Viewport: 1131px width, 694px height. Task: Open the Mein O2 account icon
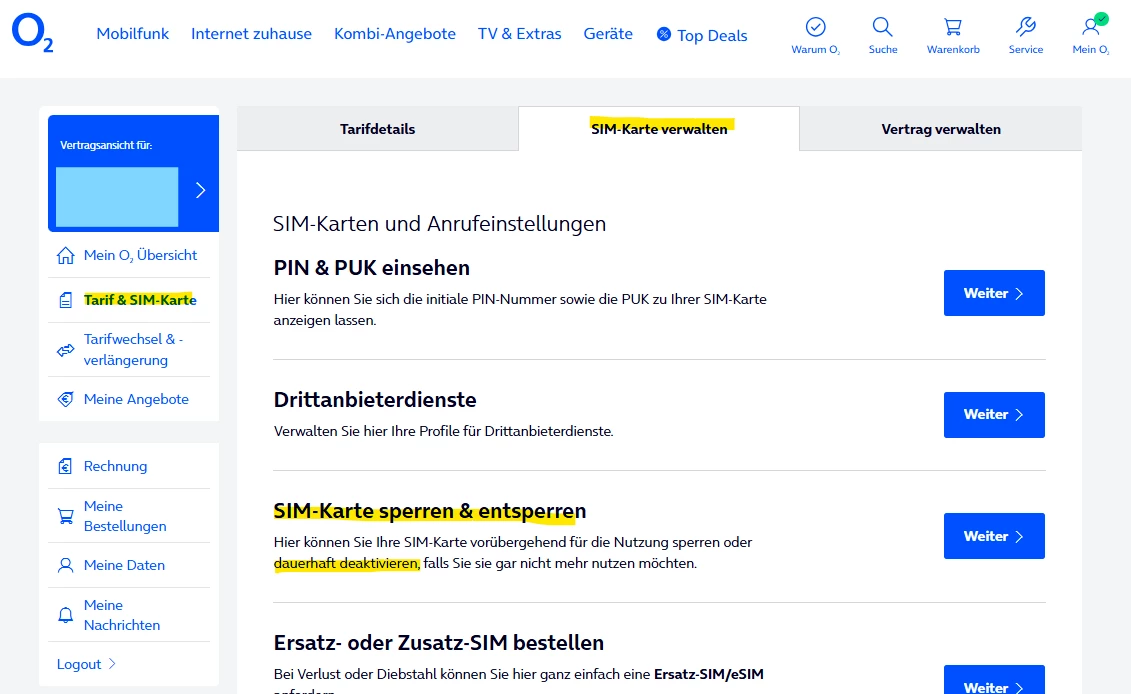tap(1090, 26)
